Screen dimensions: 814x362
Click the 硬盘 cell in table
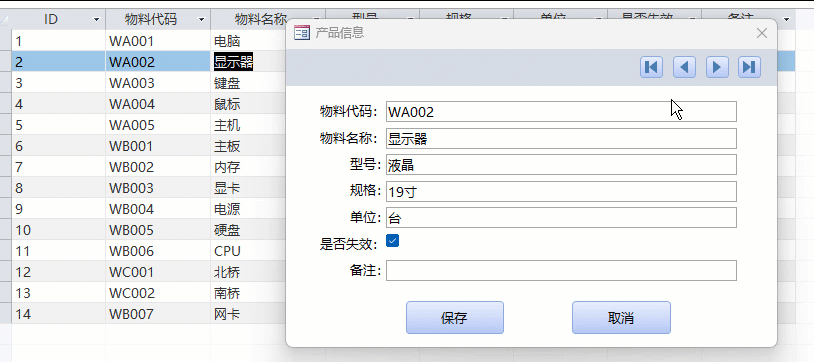point(248,230)
